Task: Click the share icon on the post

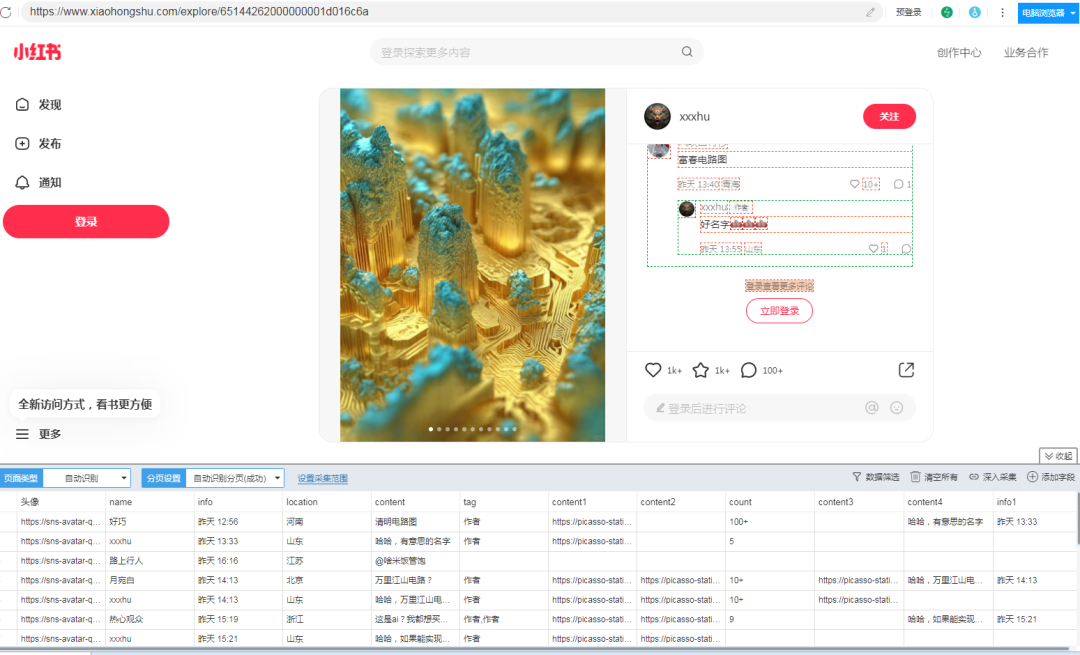Action: [x=906, y=370]
